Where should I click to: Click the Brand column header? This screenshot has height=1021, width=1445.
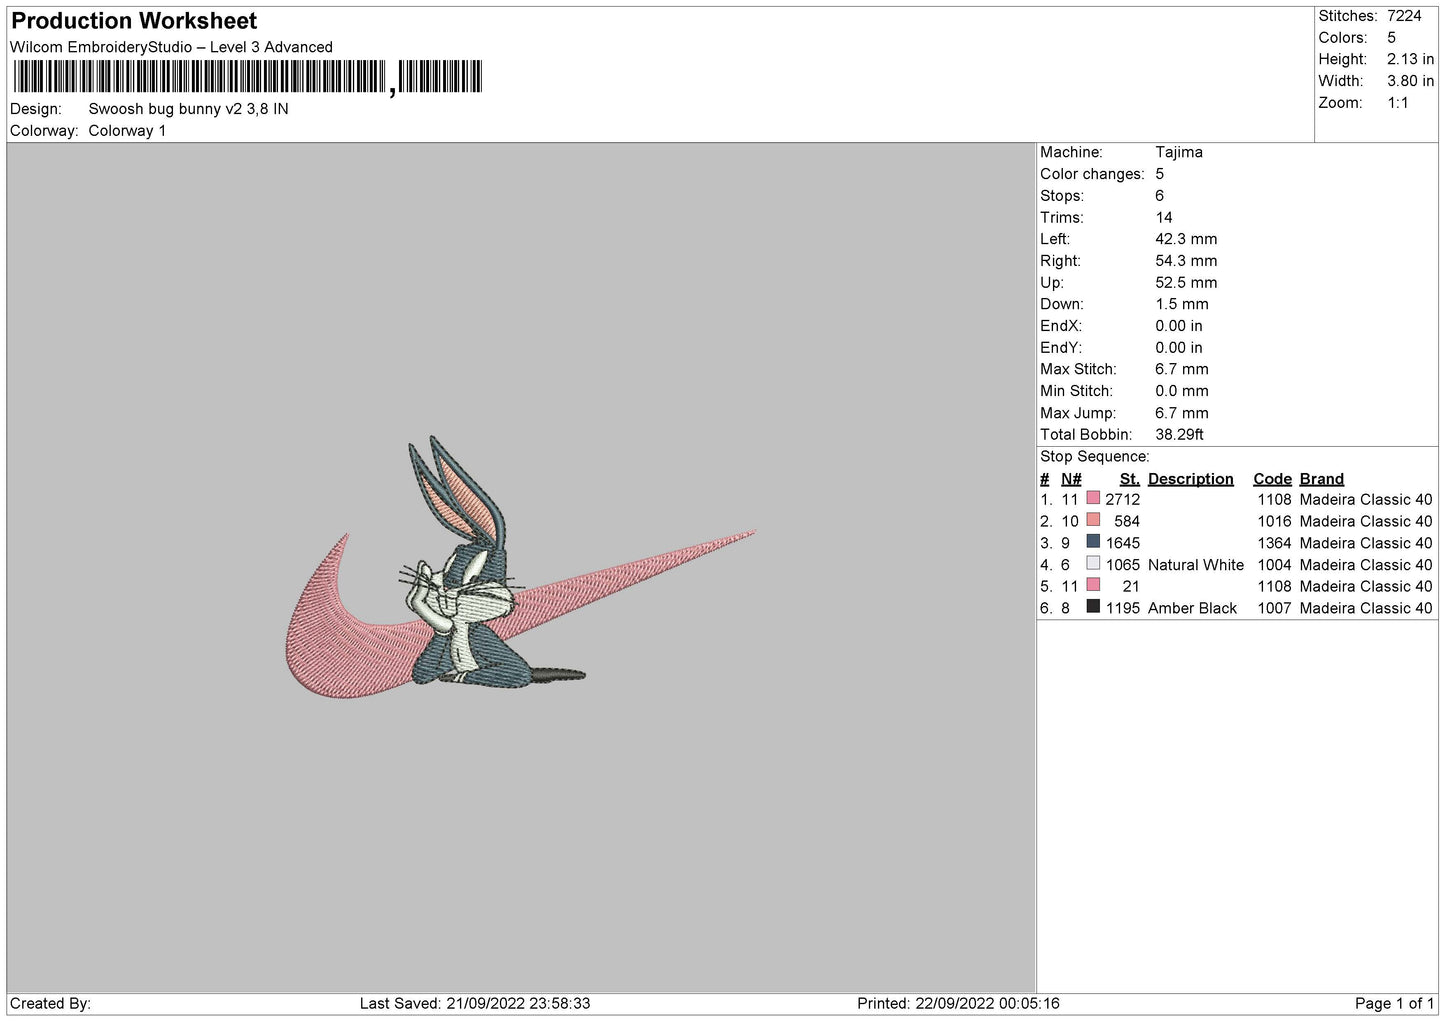pyautogui.click(x=1321, y=479)
